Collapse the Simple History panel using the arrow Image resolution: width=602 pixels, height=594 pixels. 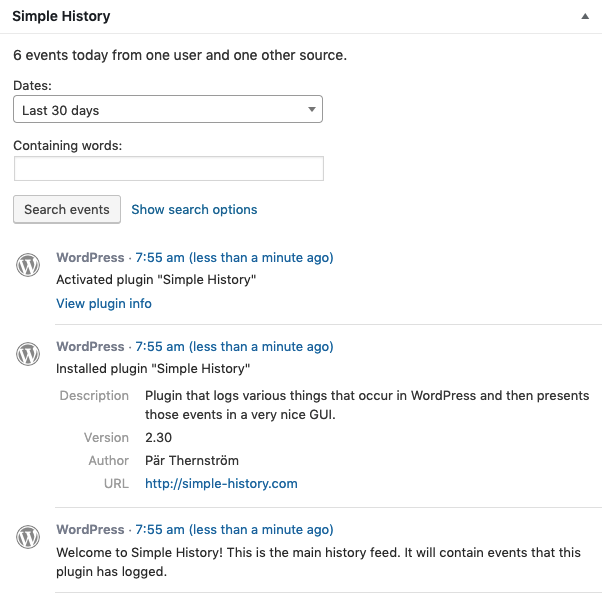click(584, 17)
